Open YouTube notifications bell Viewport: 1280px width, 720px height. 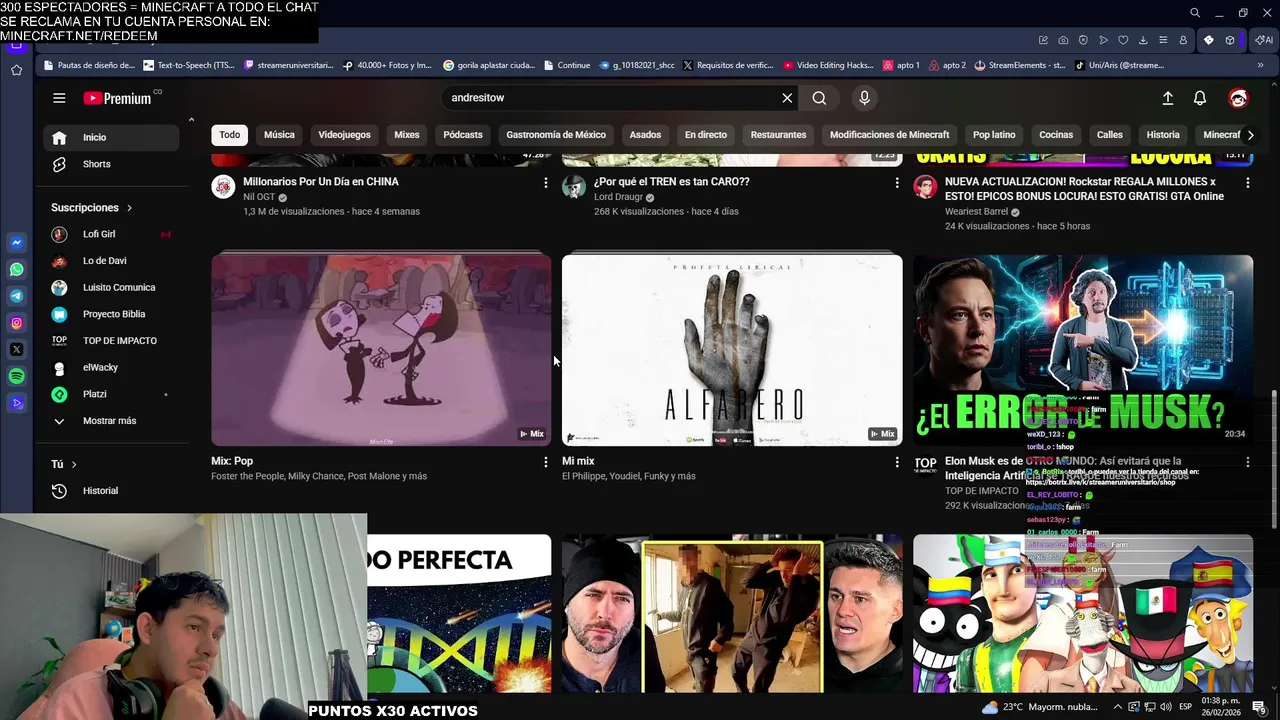(x=1200, y=98)
